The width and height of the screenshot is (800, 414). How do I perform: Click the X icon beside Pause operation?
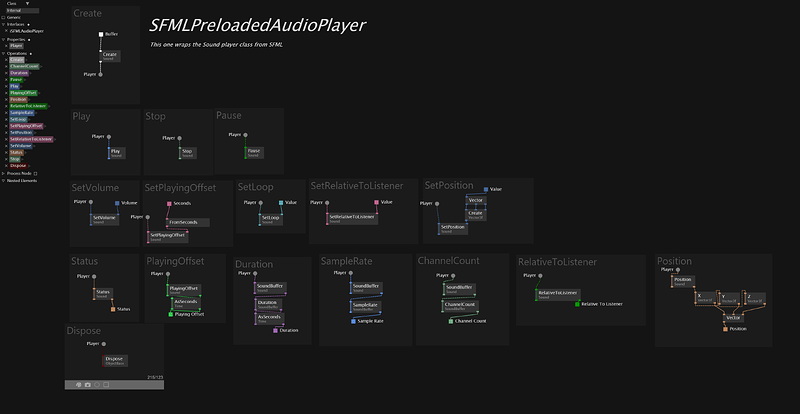pos(7,80)
